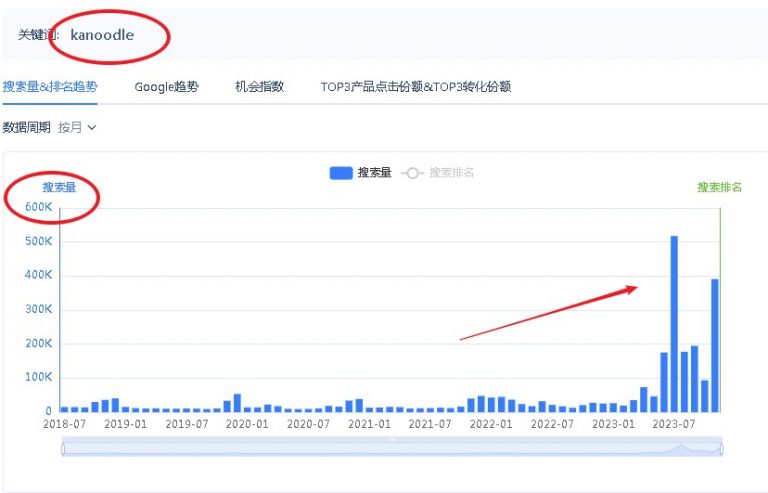The image size is (768, 493).
Task: Open the 机会指数 tab
Action: click(x=260, y=87)
